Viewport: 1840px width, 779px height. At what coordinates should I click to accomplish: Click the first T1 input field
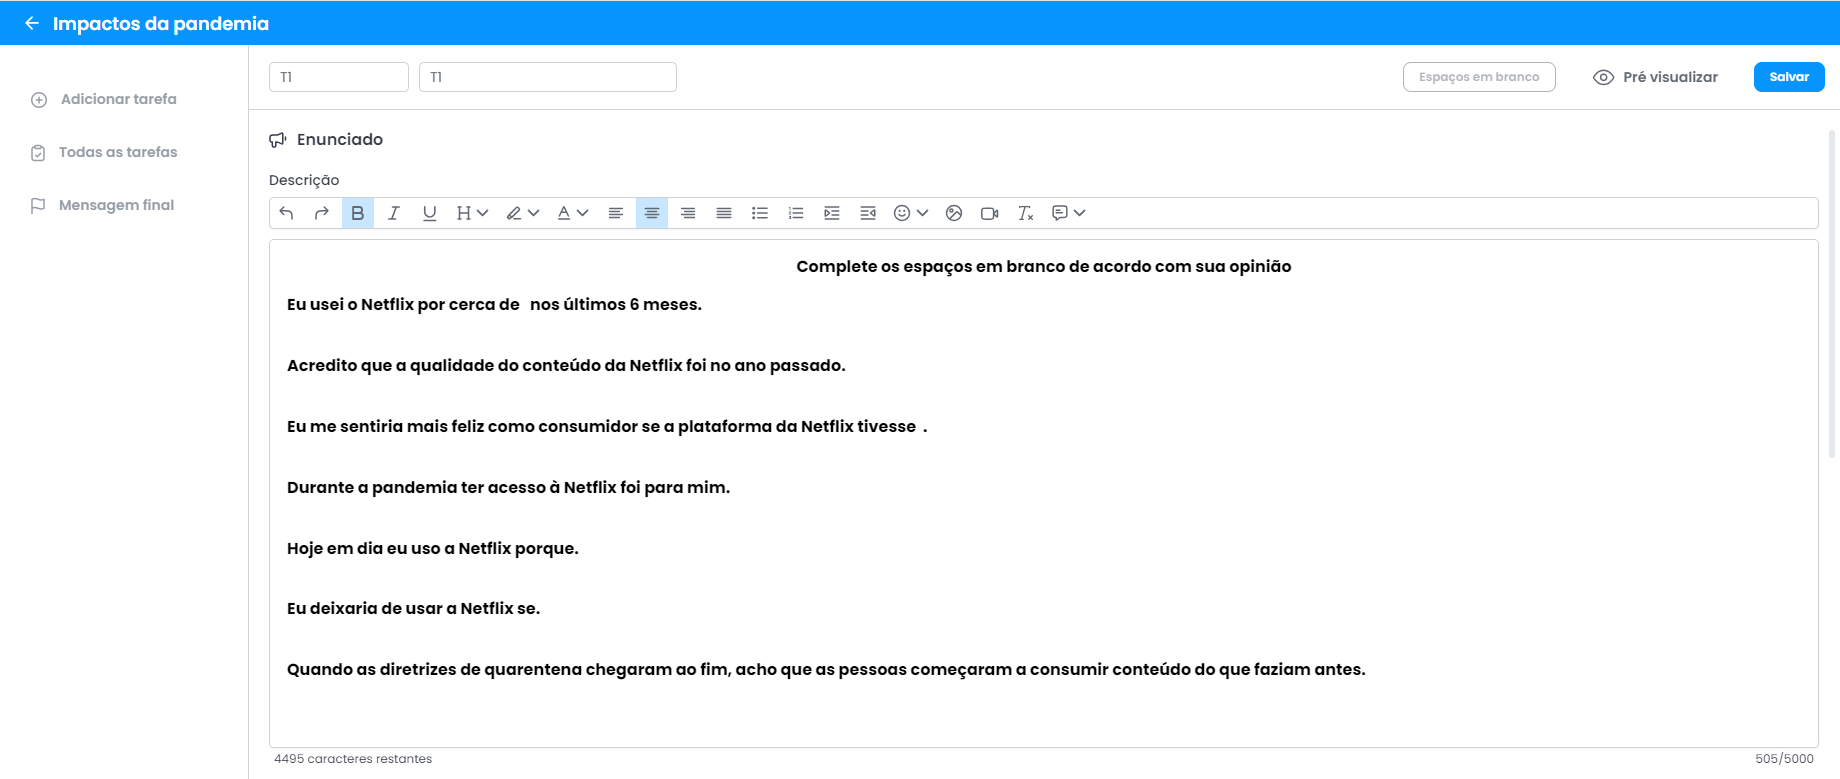click(339, 77)
